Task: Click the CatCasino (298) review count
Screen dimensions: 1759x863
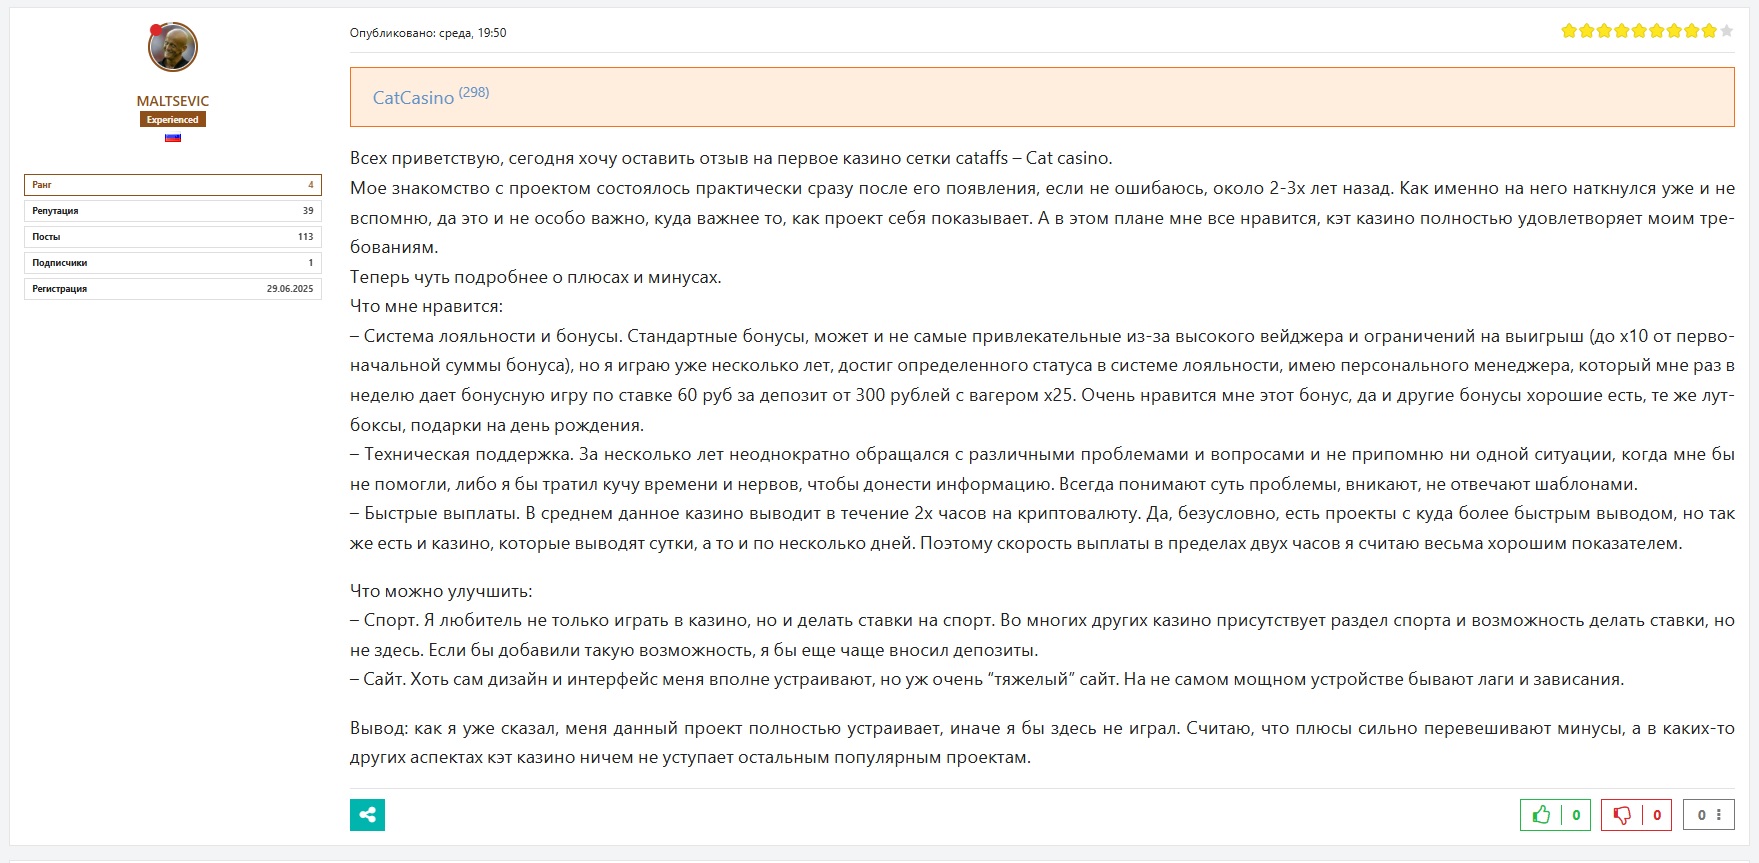Action: point(474,92)
